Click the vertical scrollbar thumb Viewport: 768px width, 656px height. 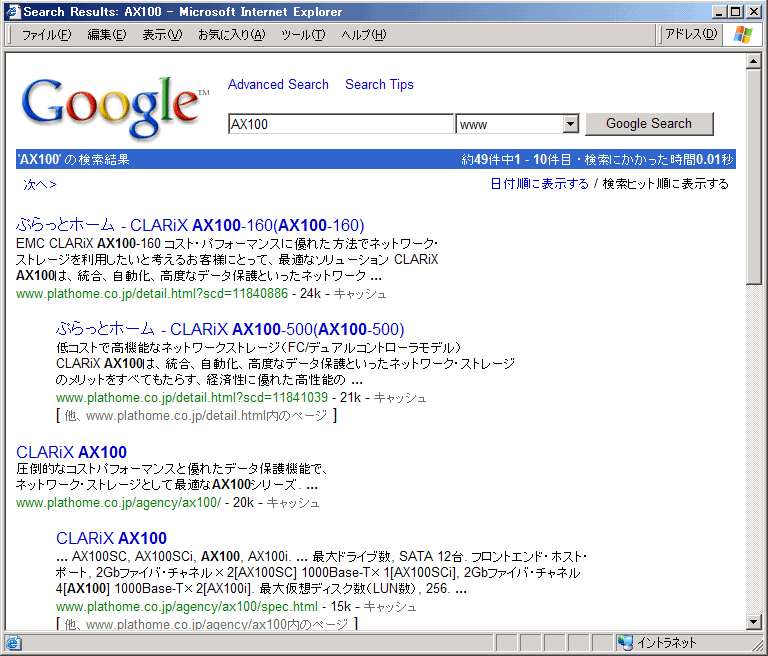tap(753, 177)
